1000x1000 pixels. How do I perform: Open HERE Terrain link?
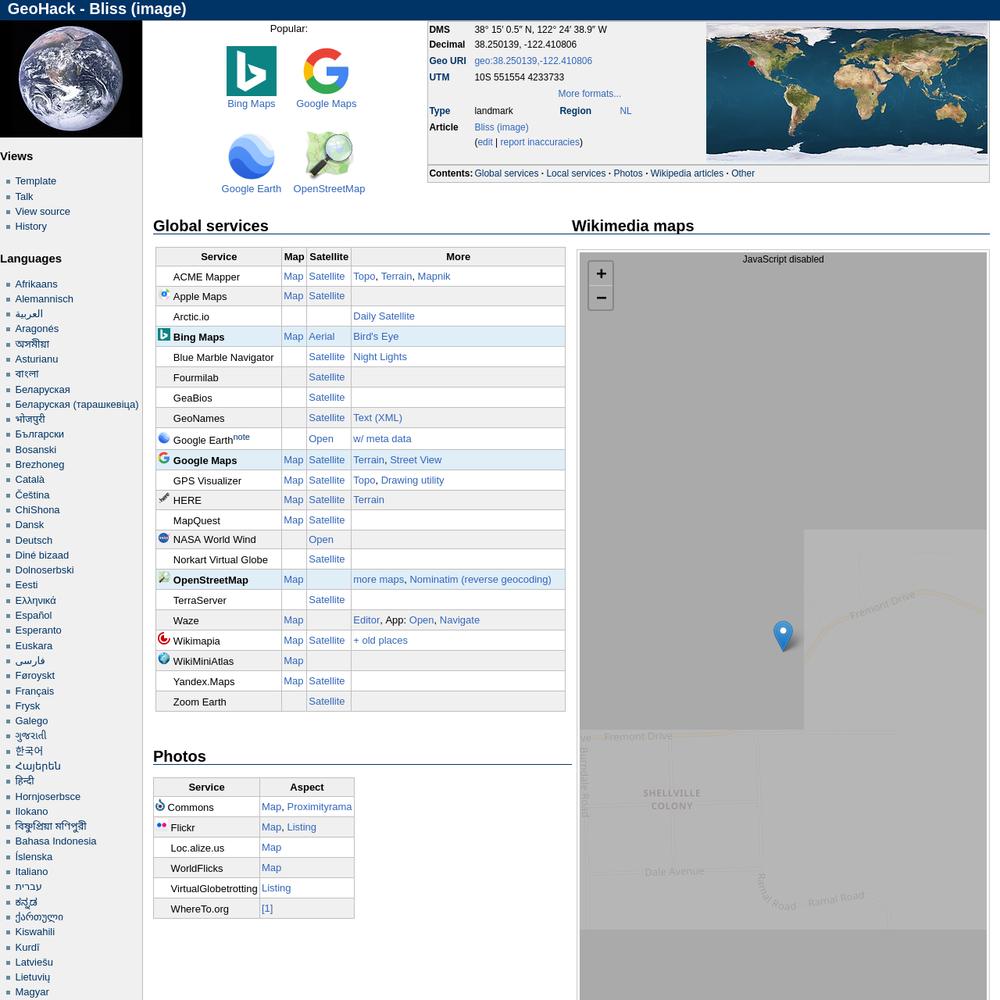[369, 500]
